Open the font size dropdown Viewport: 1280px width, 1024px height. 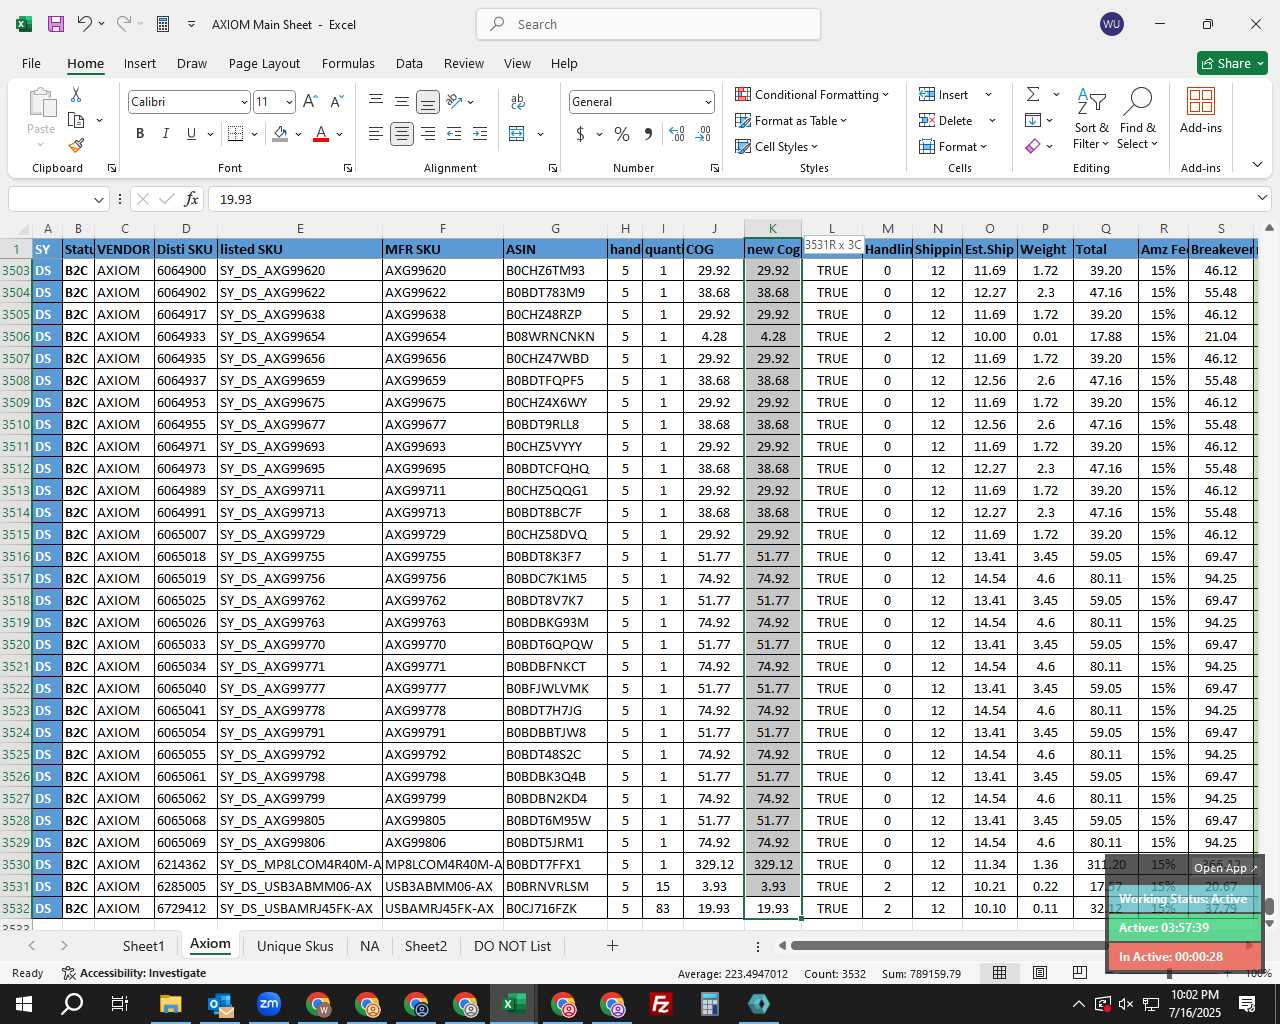click(x=289, y=102)
